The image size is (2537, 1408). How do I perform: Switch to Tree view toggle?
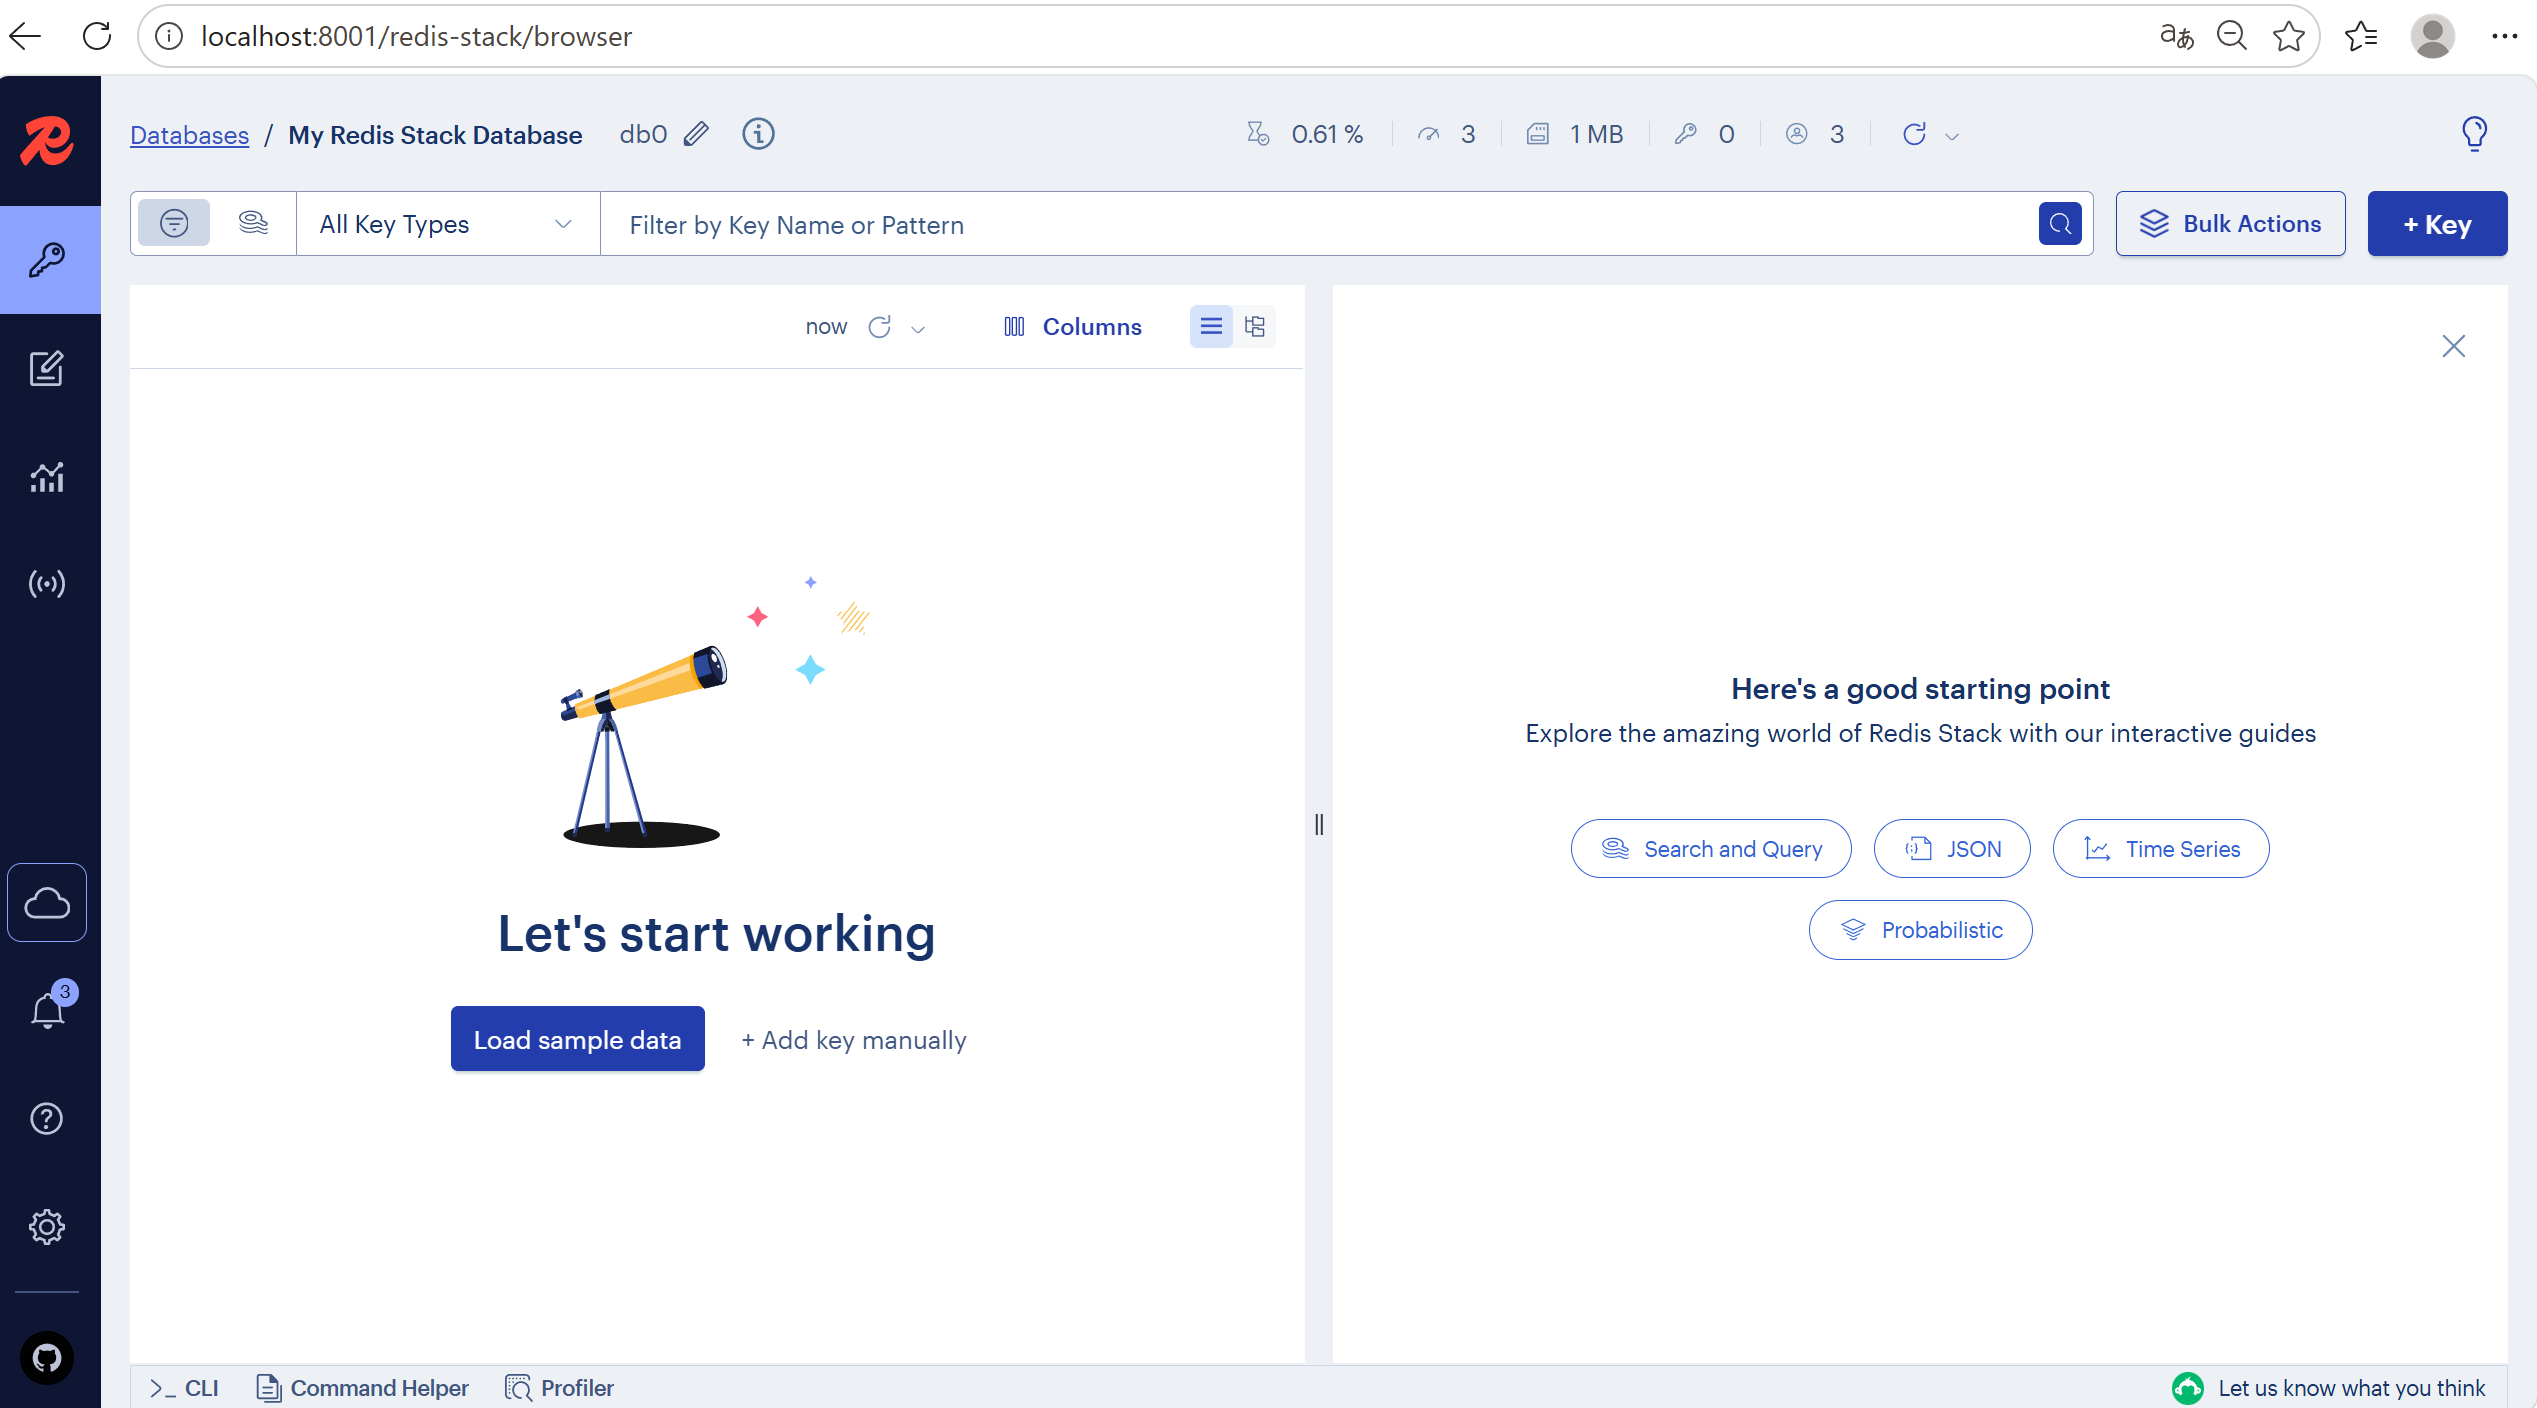pyautogui.click(x=1255, y=326)
